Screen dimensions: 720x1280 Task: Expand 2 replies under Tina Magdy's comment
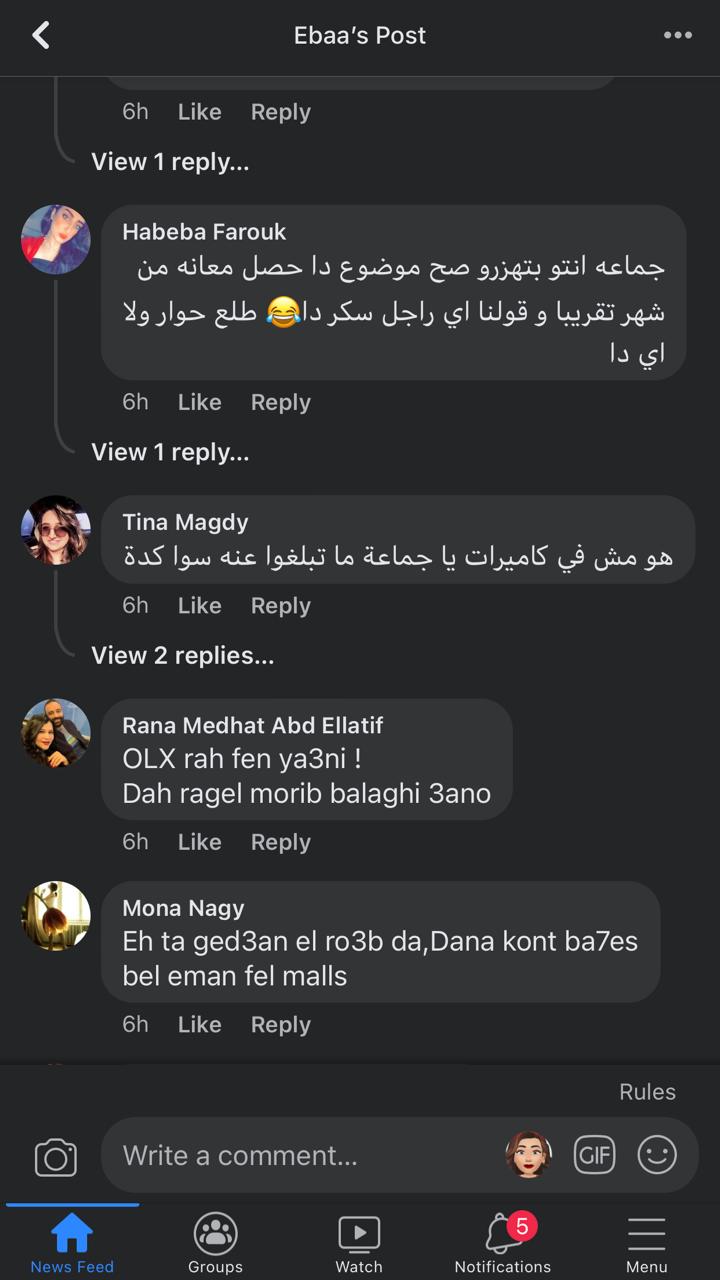[182, 655]
